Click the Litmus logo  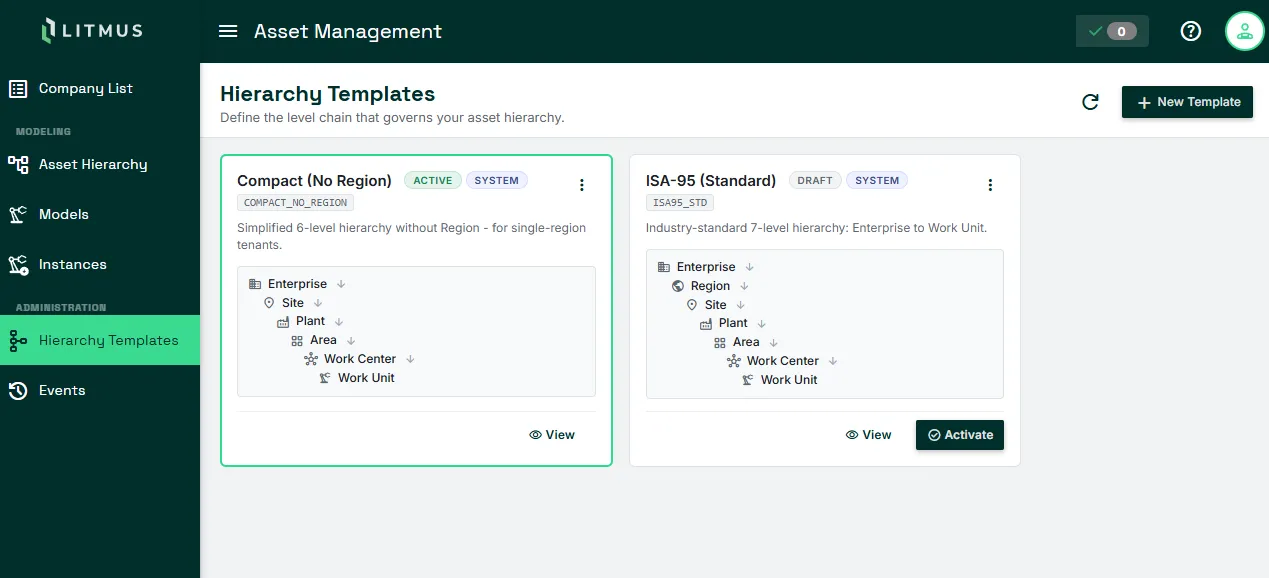tap(92, 31)
